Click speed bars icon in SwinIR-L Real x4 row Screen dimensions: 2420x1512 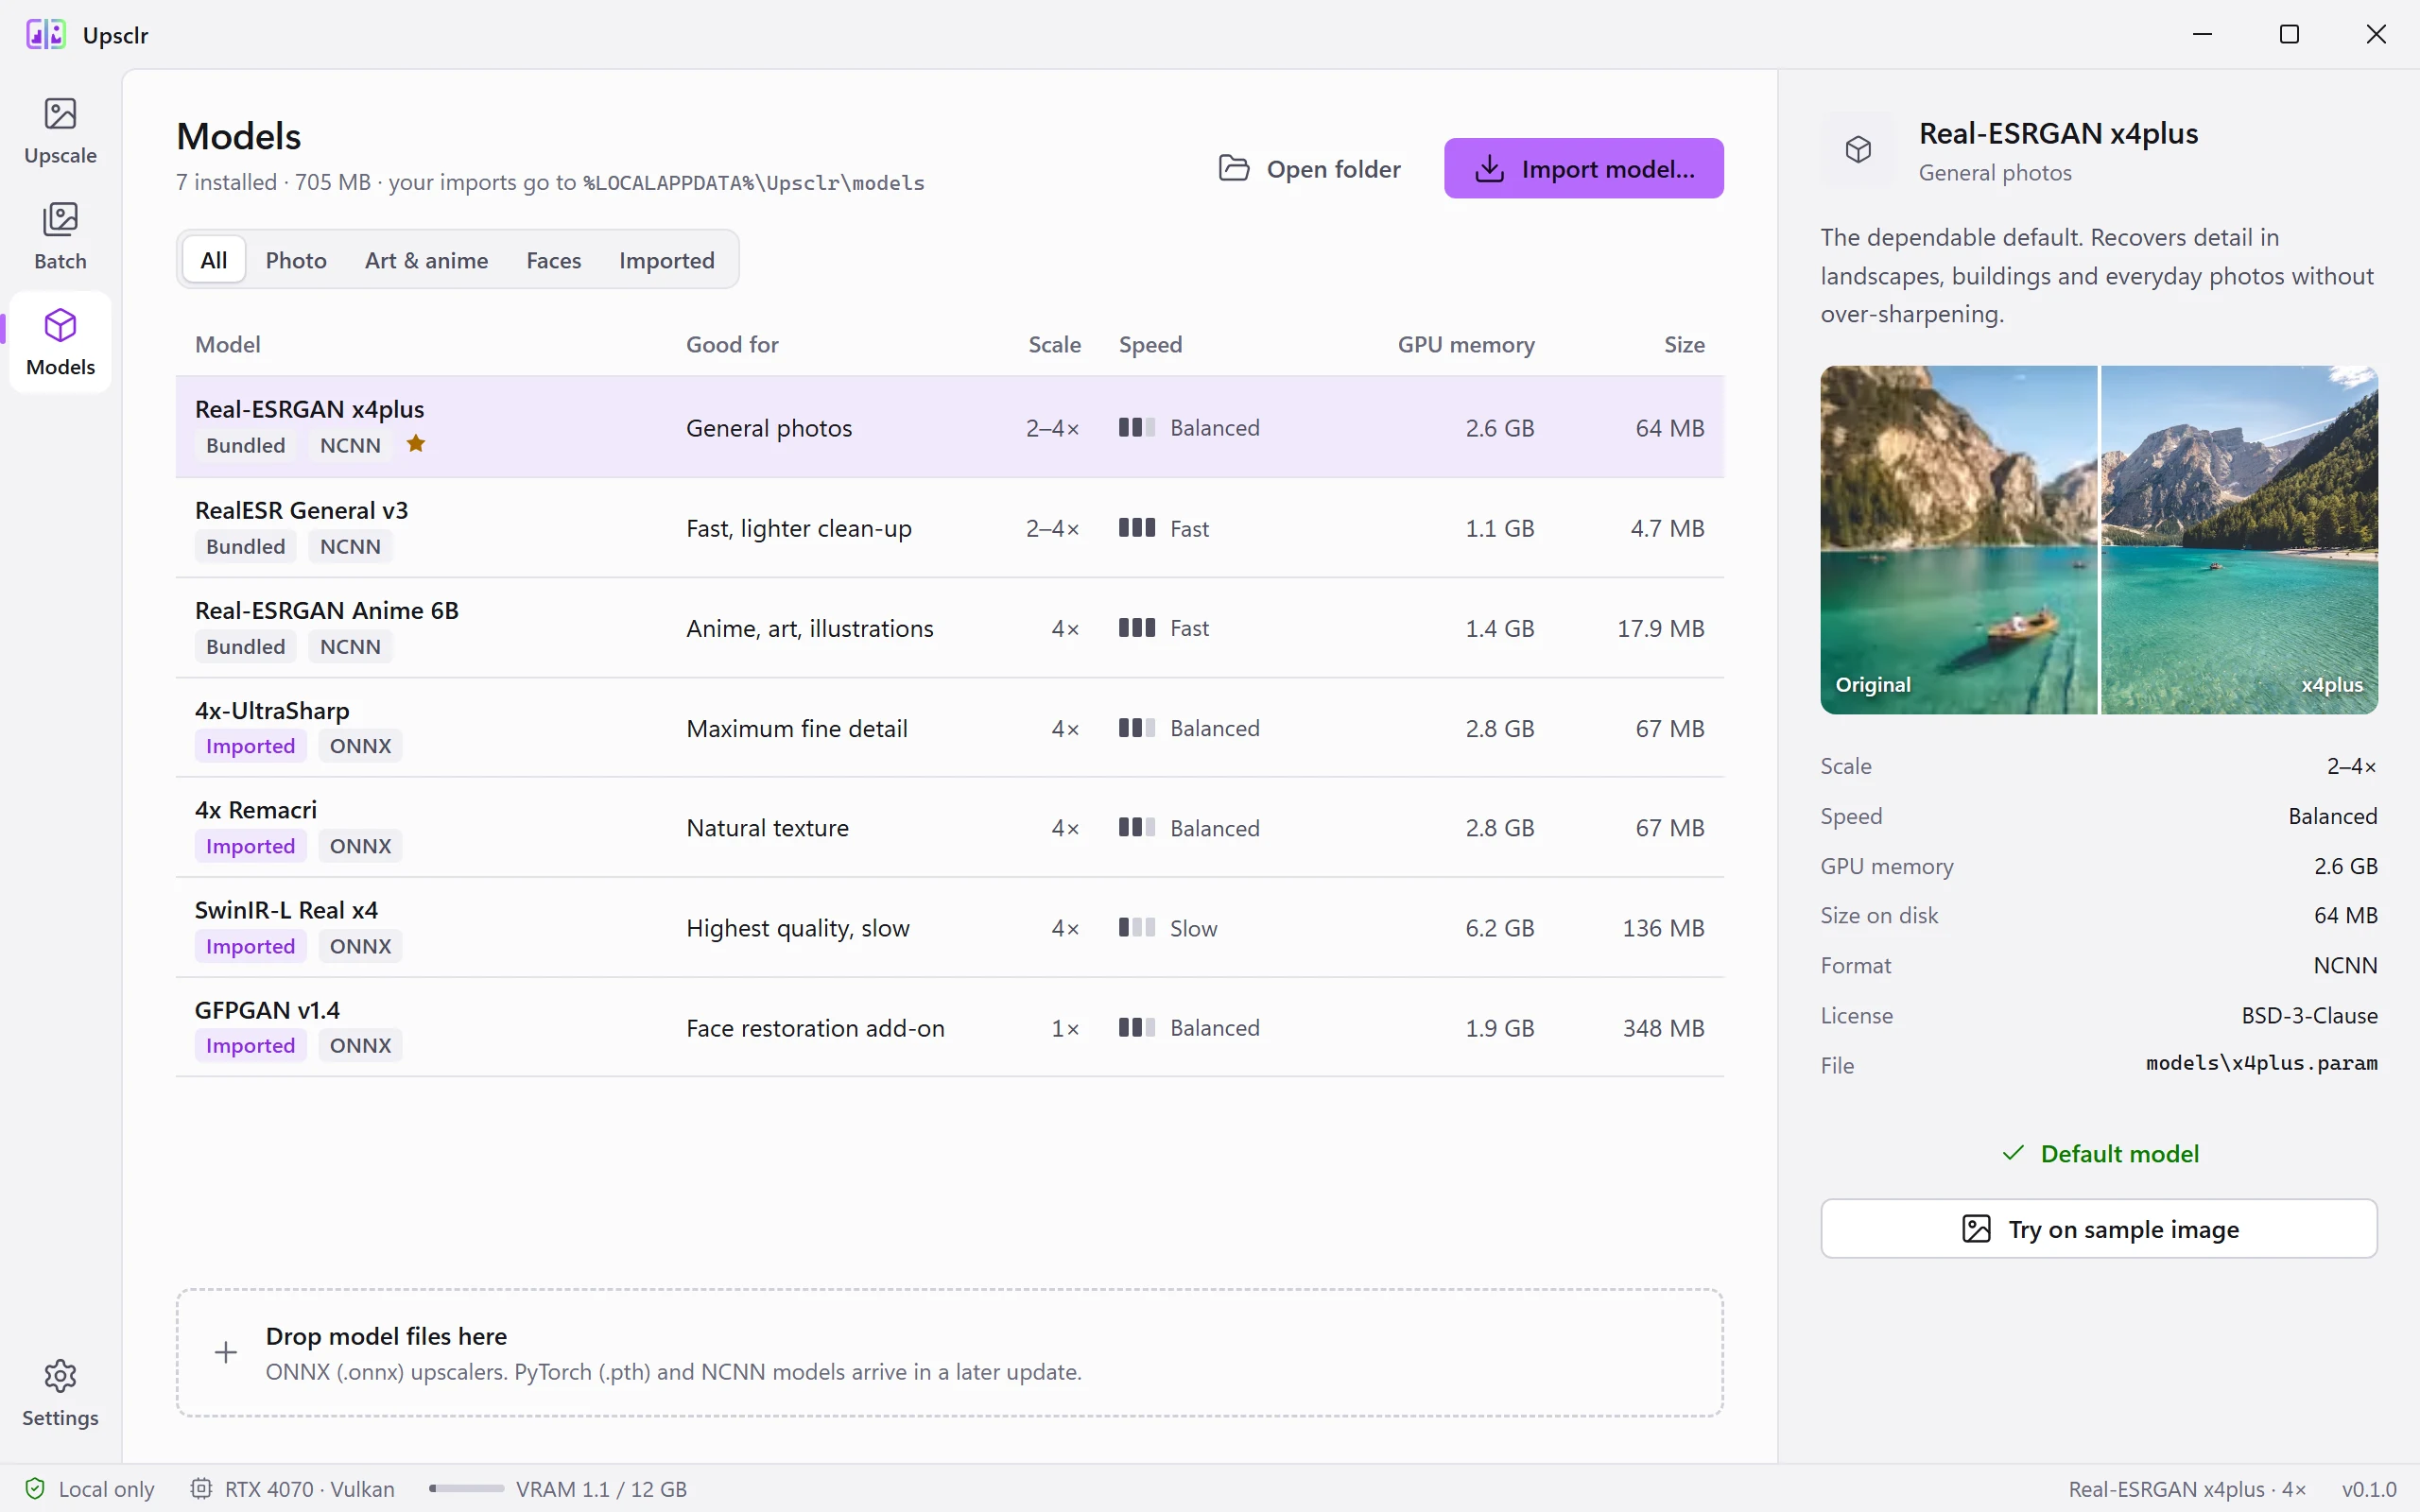pyautogui.click(x=1137, y=928)
